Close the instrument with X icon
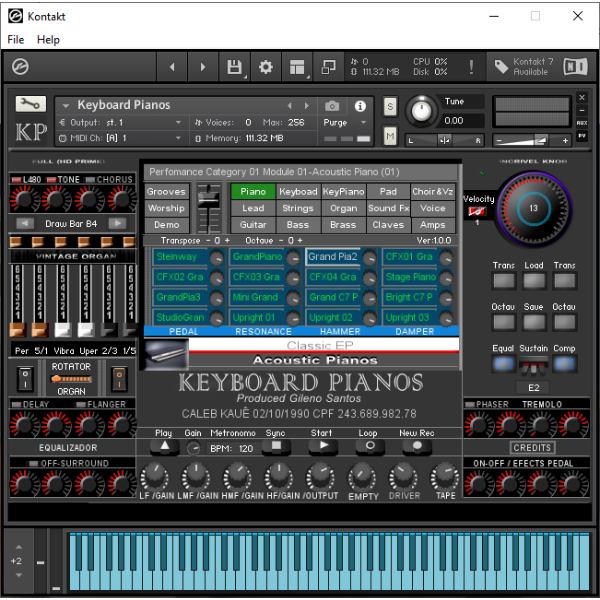600x600 pixels. click(x=582, y=97)
